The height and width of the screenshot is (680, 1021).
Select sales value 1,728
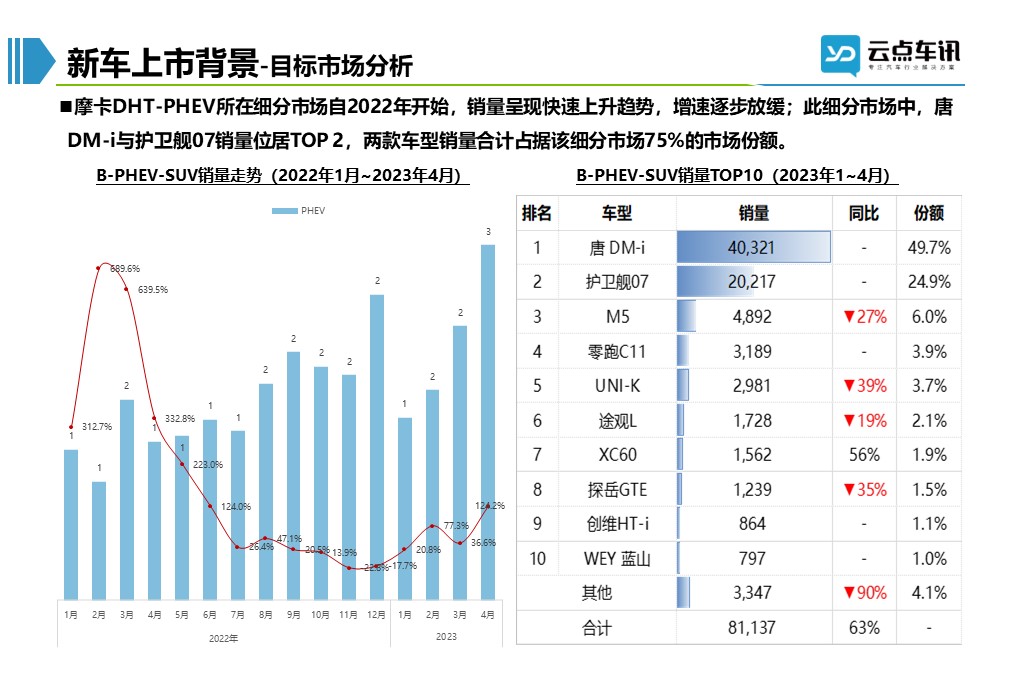pos(752,421)
